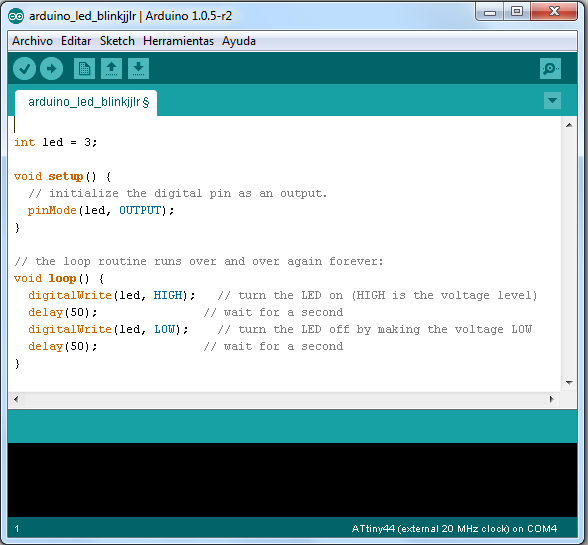Save the sketch with the down-arrow icon

(x=138, y=69)
